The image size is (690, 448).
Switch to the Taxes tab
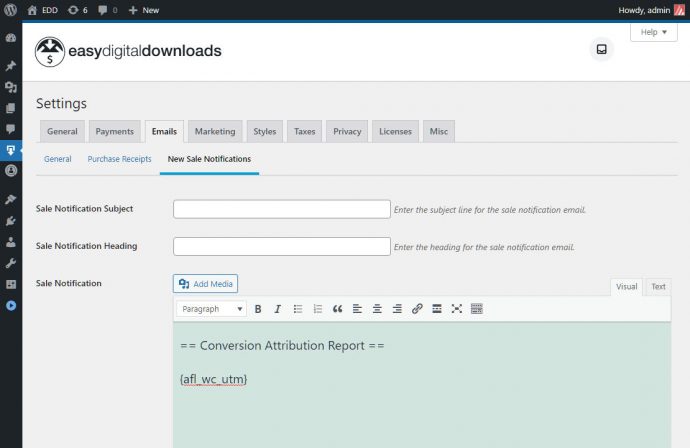[x=305, y=131]
